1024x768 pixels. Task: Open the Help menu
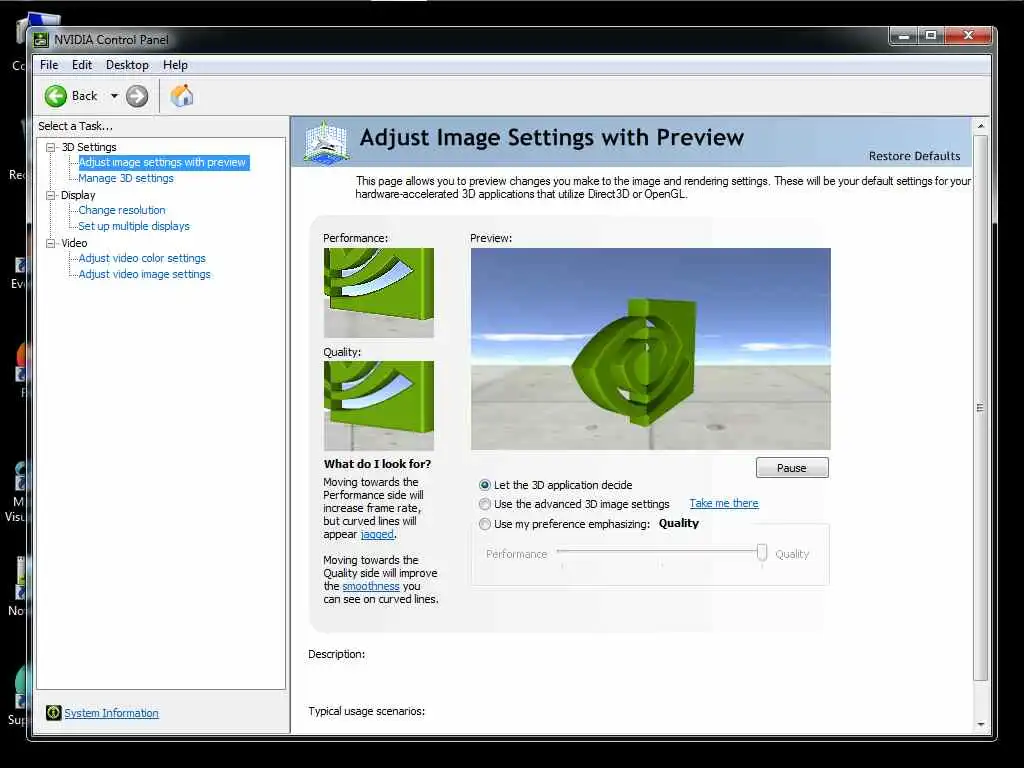coord(175,65)
